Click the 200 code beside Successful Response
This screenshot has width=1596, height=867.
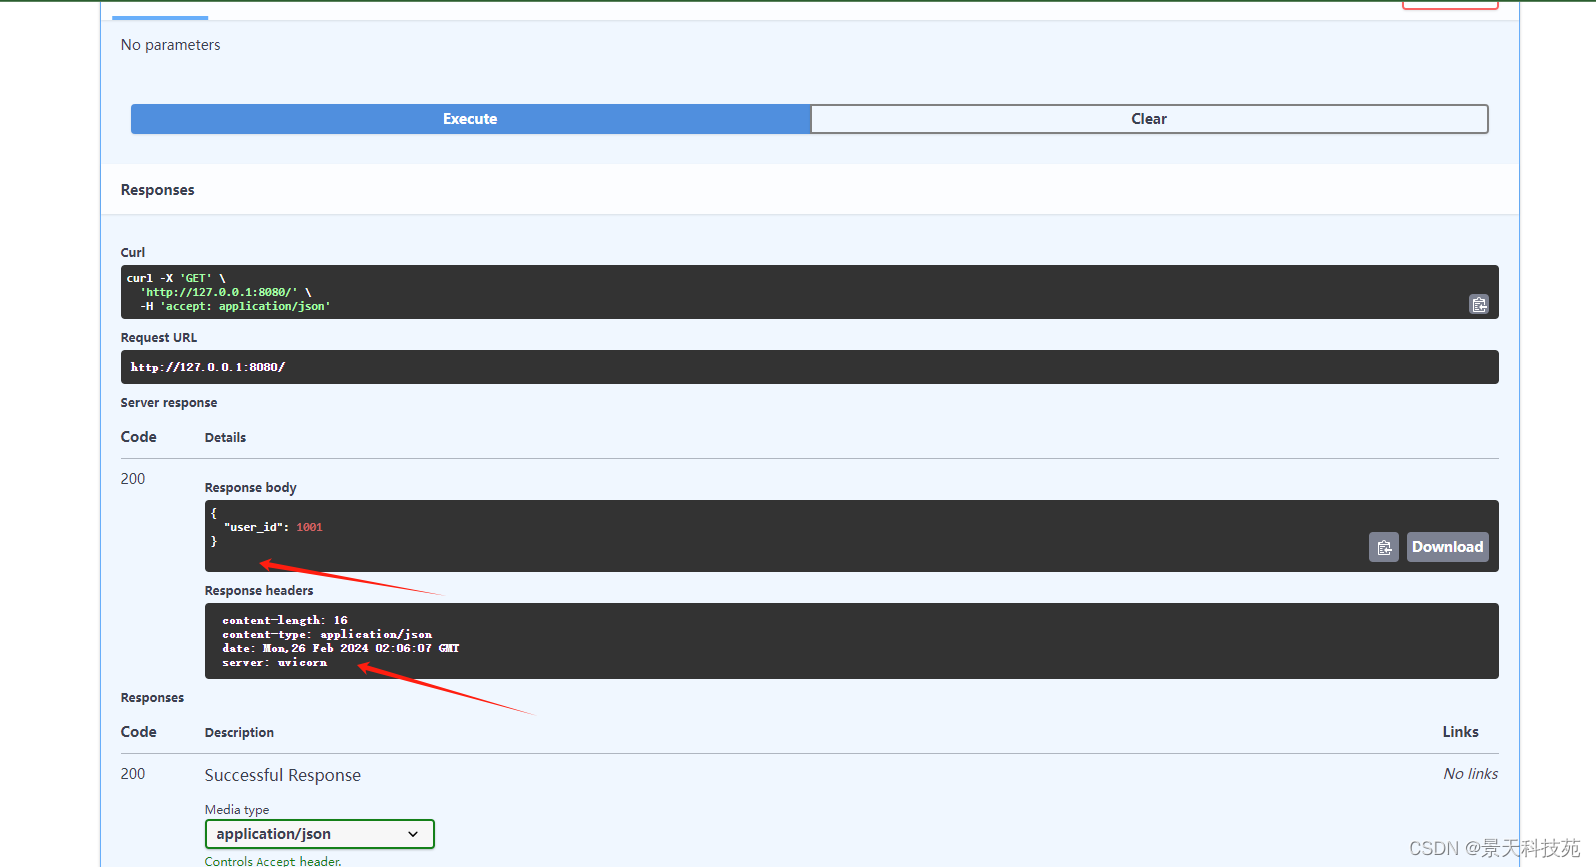point(133,774)
